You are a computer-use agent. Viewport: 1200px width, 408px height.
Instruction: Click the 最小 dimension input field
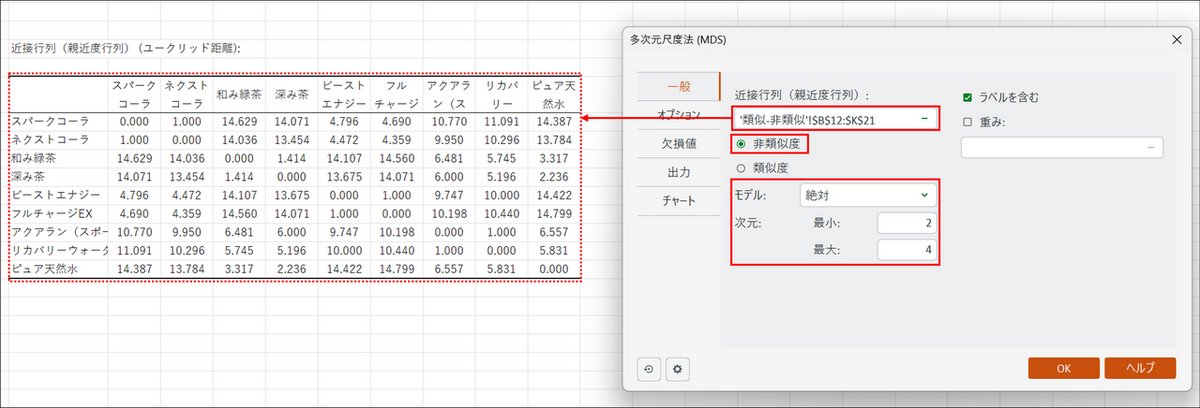[x=907, y=223]
